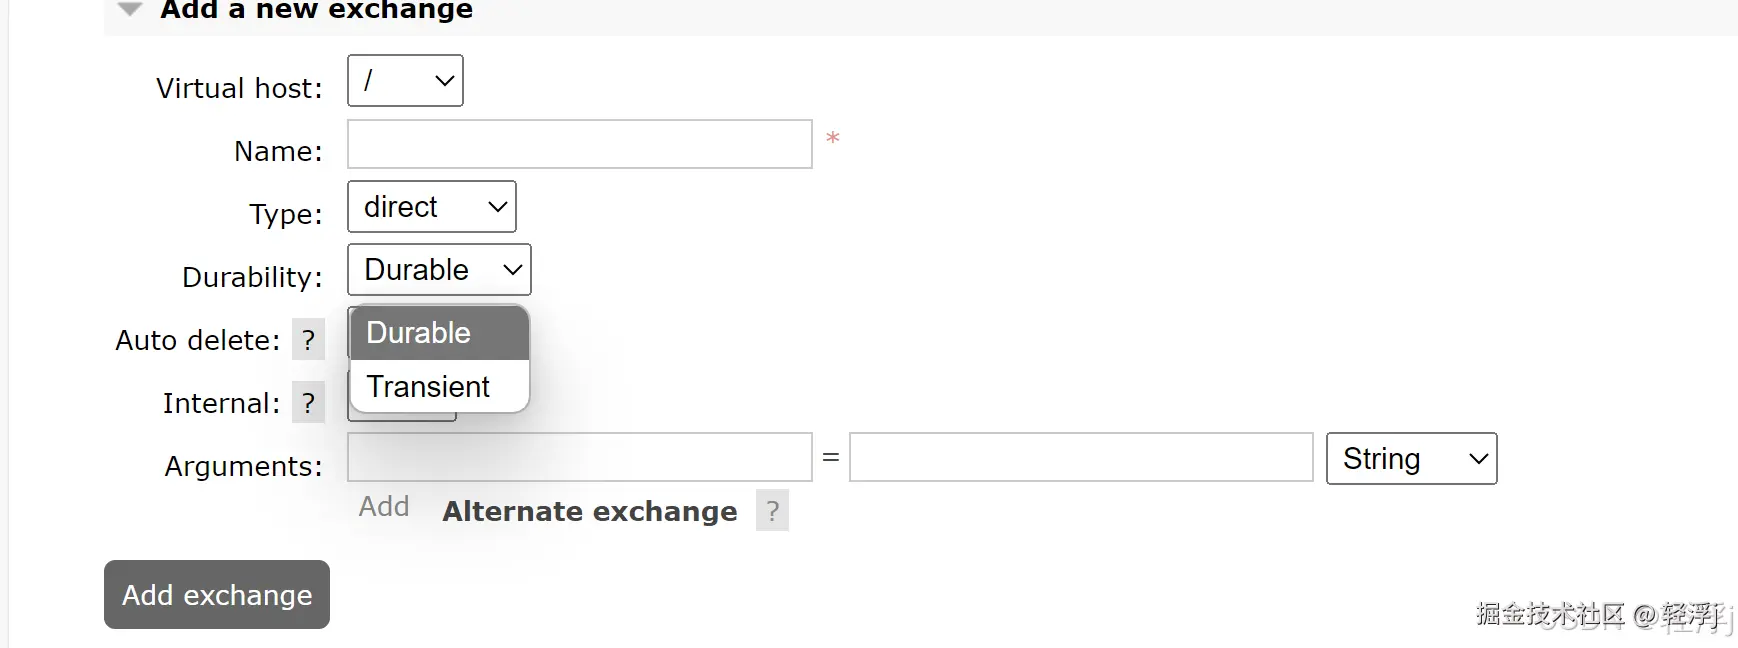Open the Virtual host dropdown
1738x648 pixels.
tap(405, 81)
